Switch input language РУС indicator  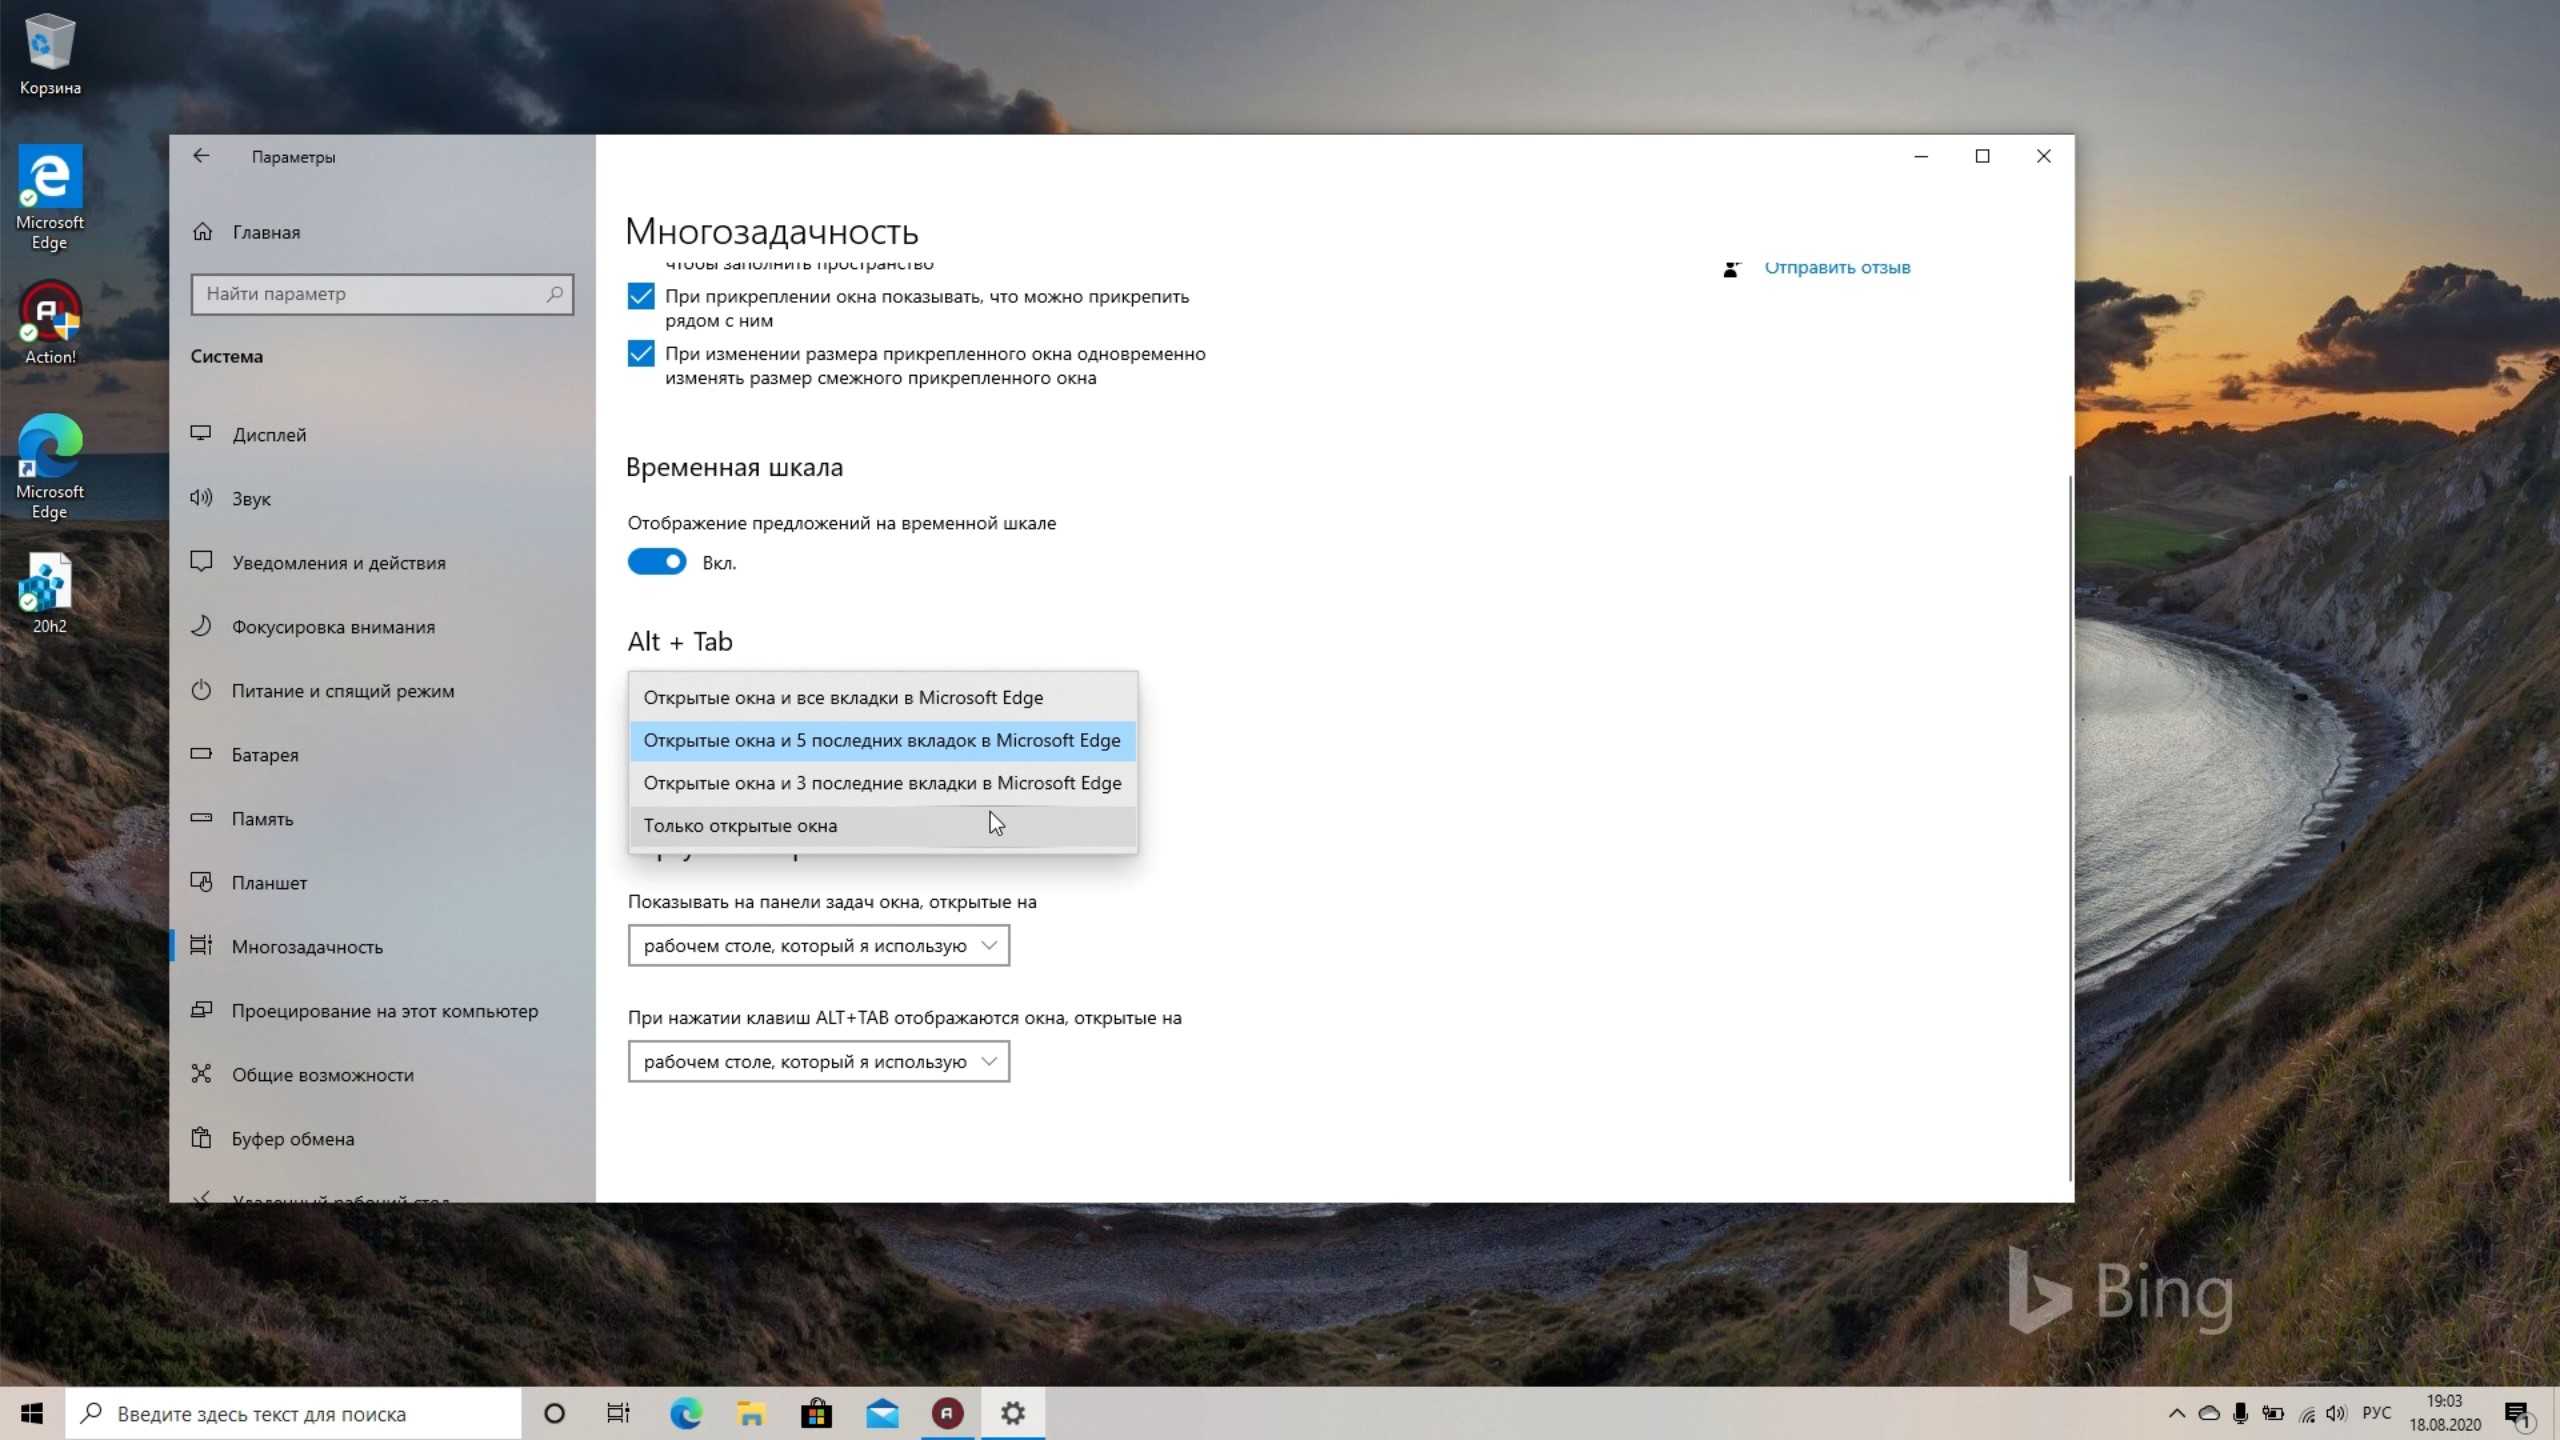coord(2377,1414)
